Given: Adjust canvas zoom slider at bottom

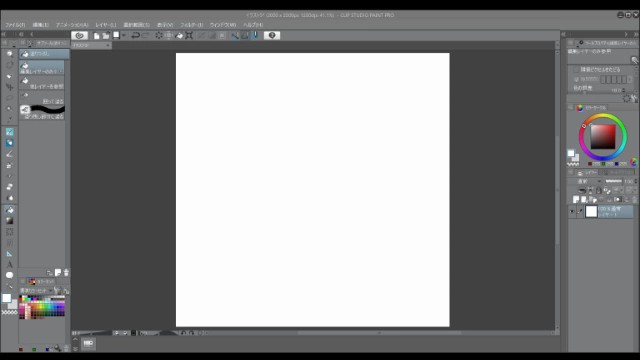Looking at the screenshot, I should click(x=92, y=333).
